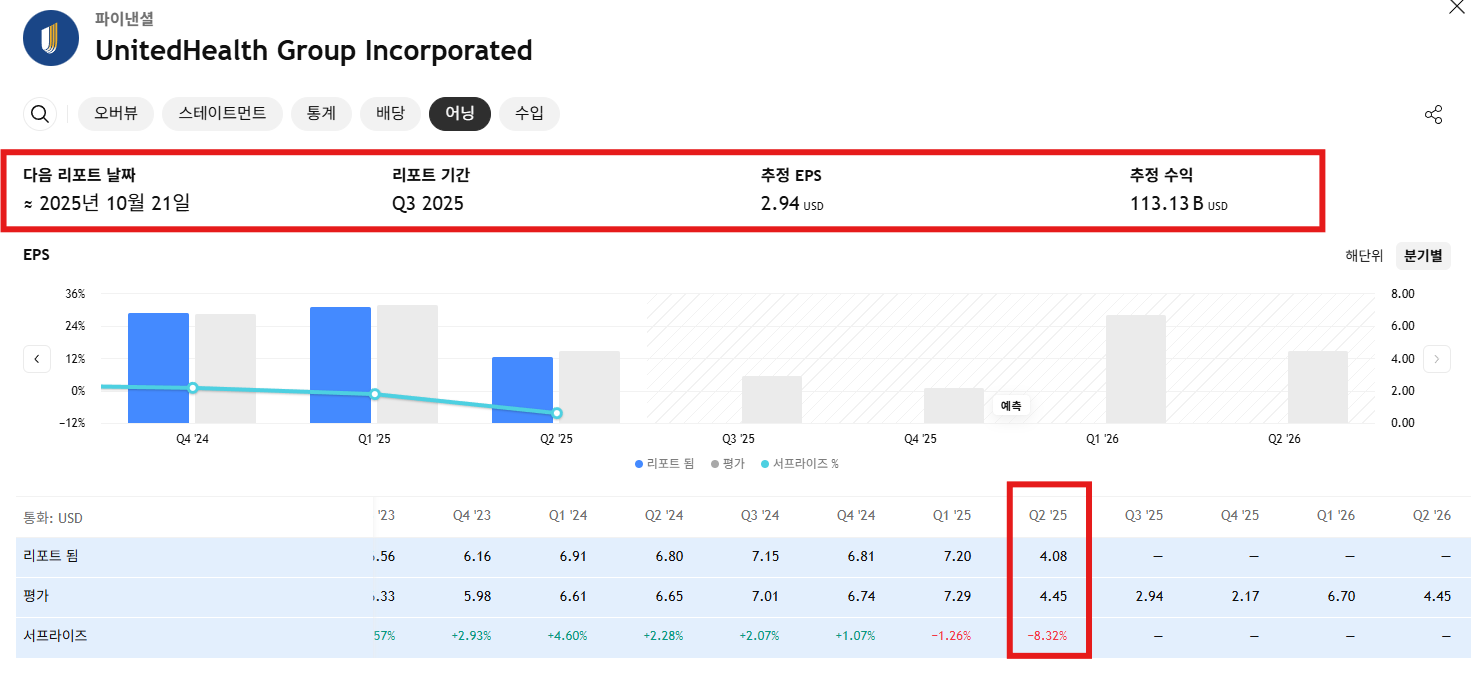Click the 예측 forecast label
1477x679 pixels.
pyautogui.click(x=1011, y=406)
